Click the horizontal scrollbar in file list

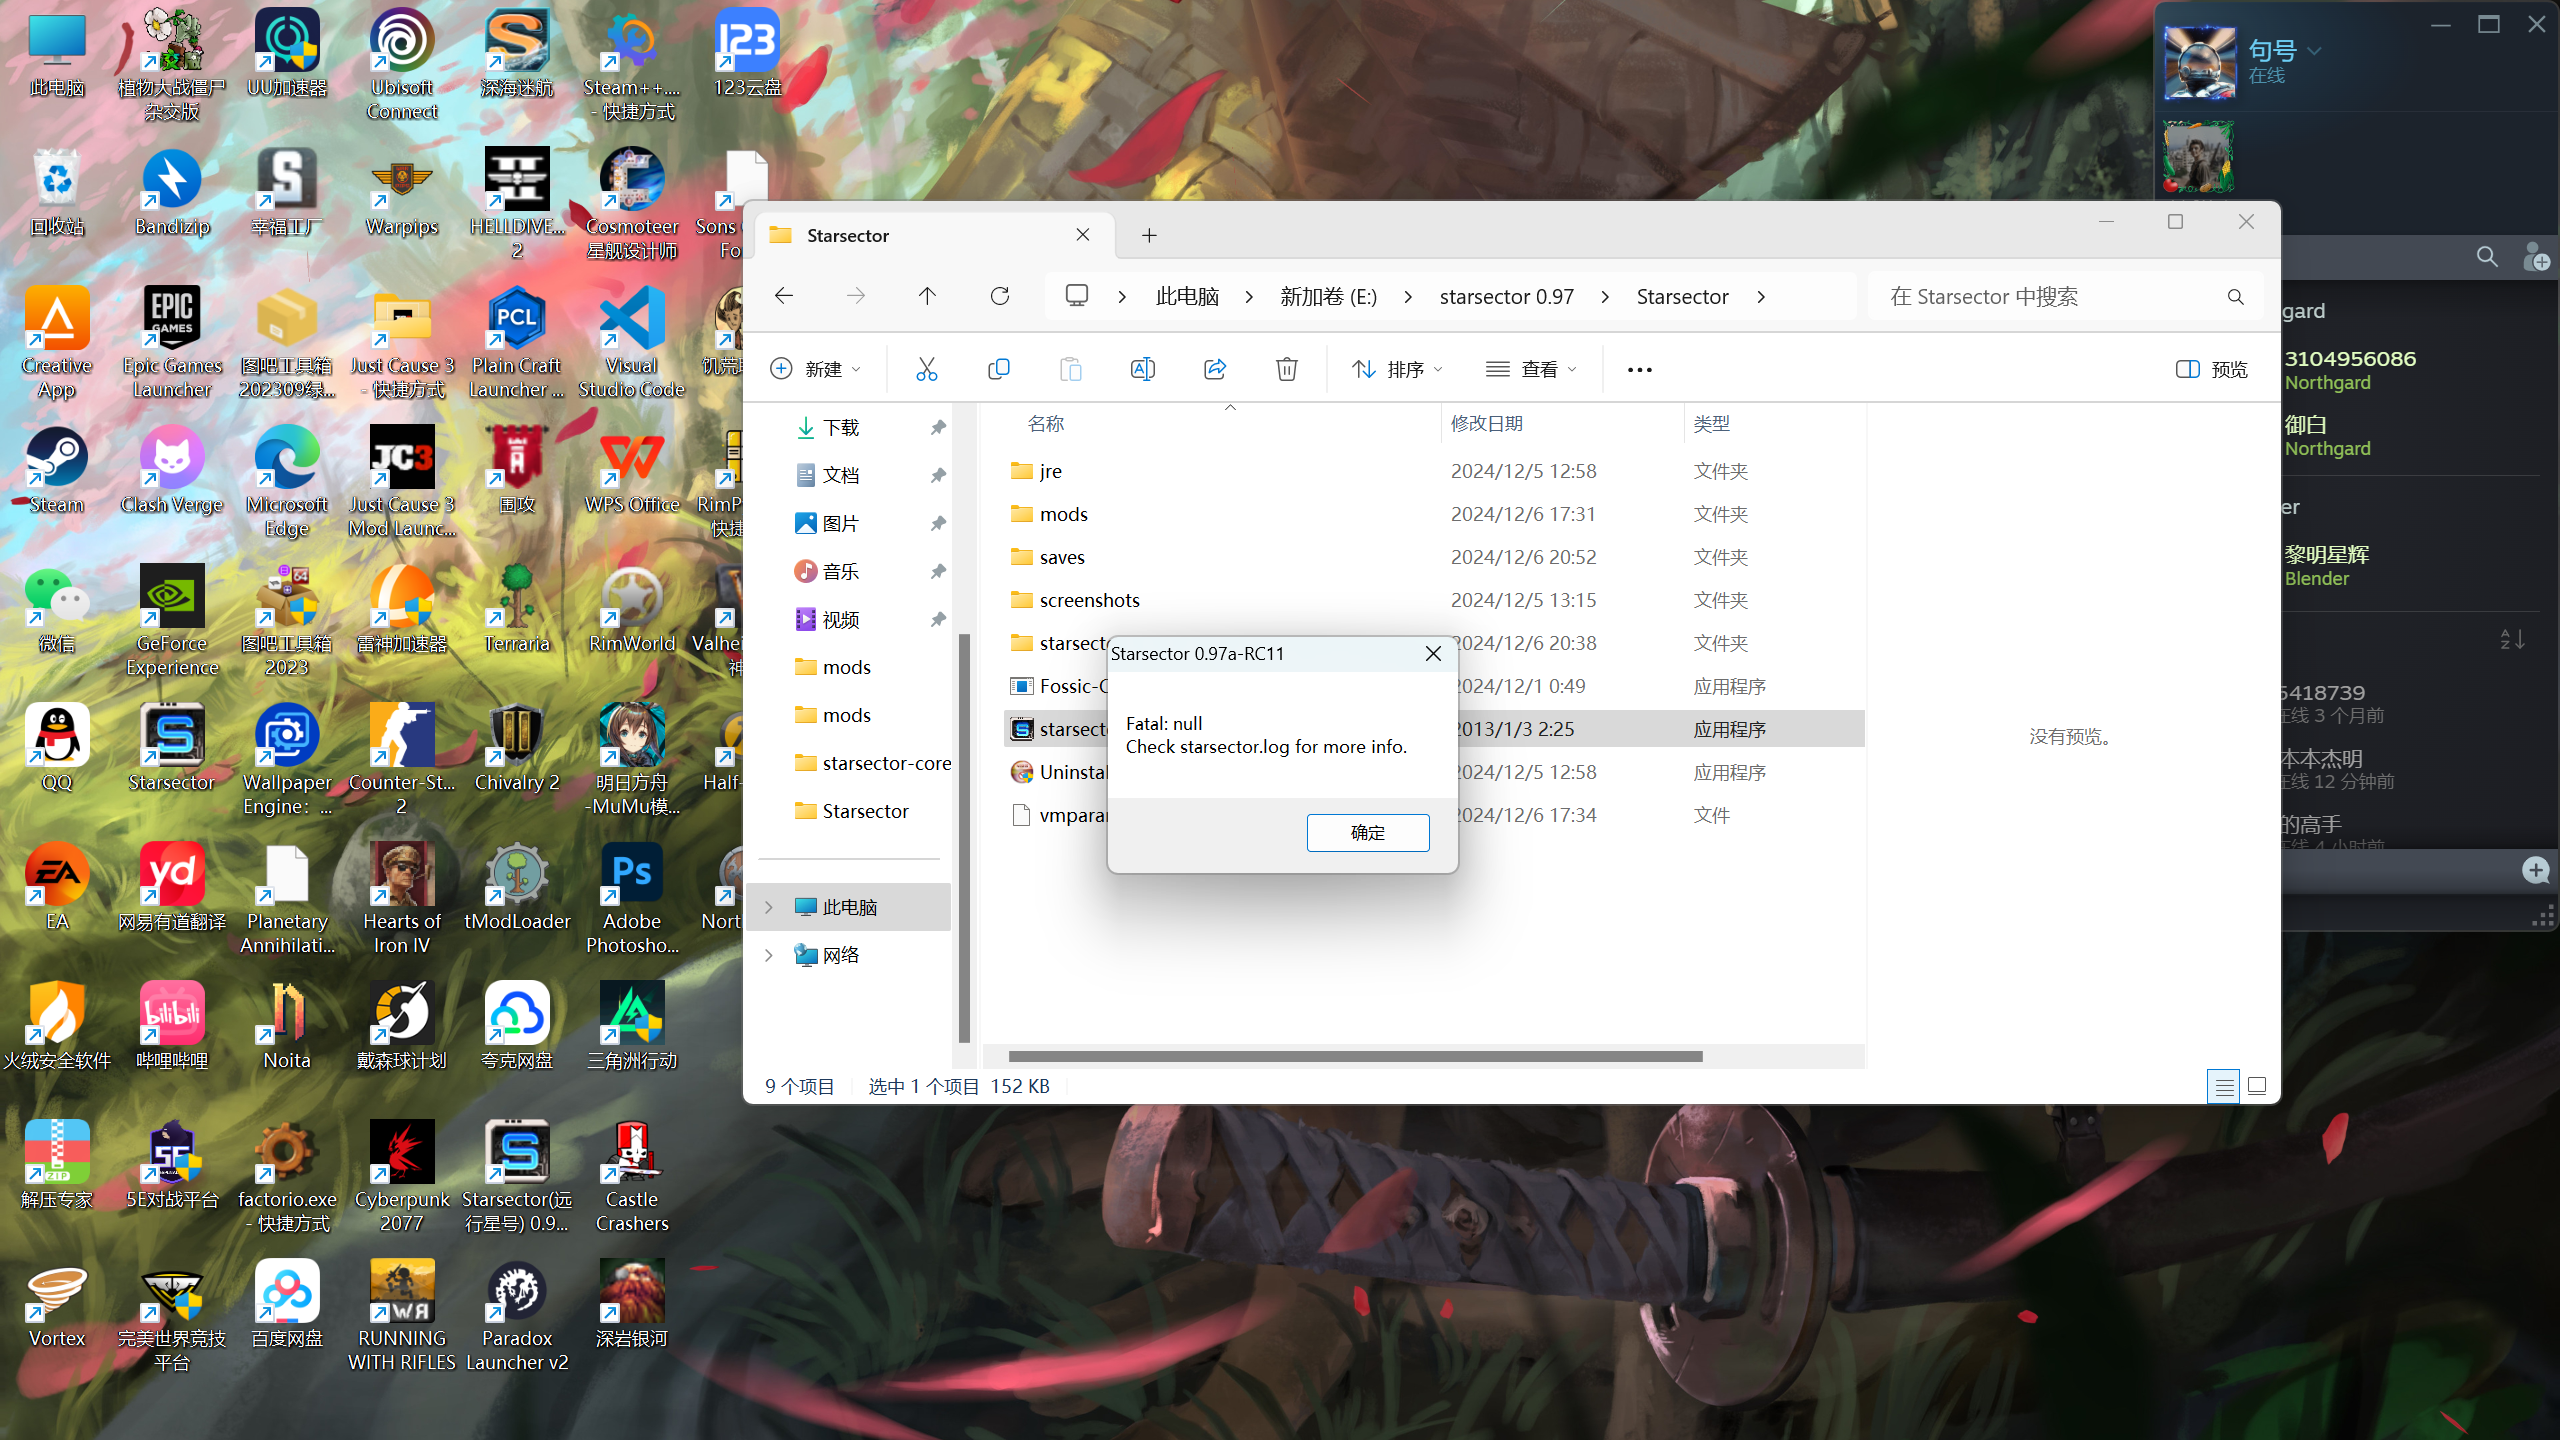[1355, 1057]
